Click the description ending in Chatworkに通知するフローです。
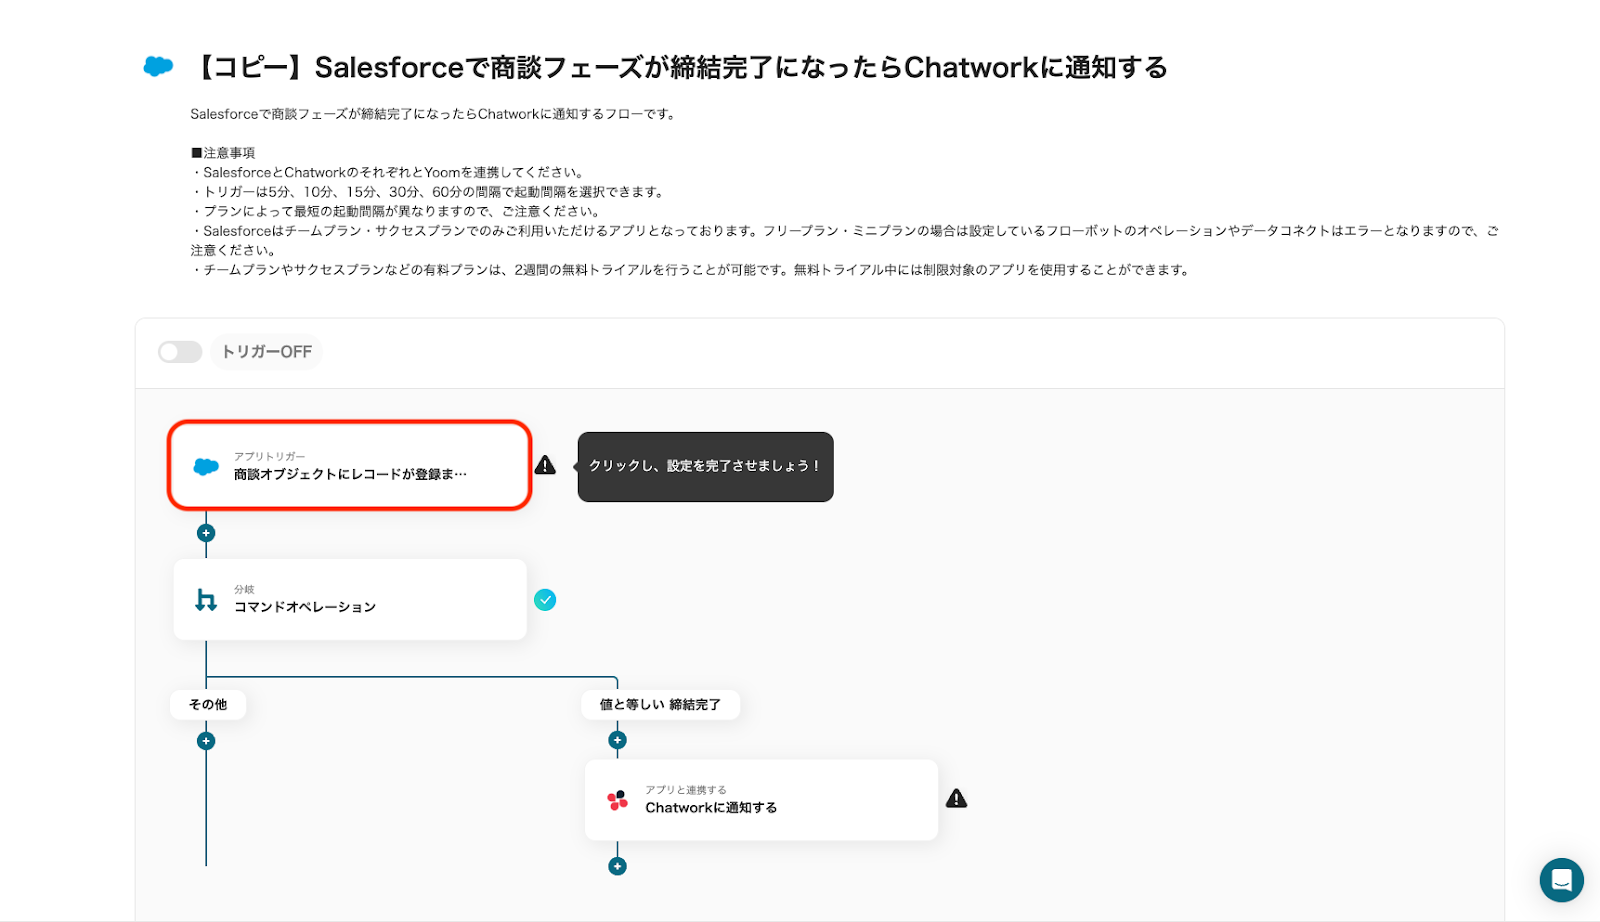The width and height of the screenshot is (1600, 922). (434, 114)
